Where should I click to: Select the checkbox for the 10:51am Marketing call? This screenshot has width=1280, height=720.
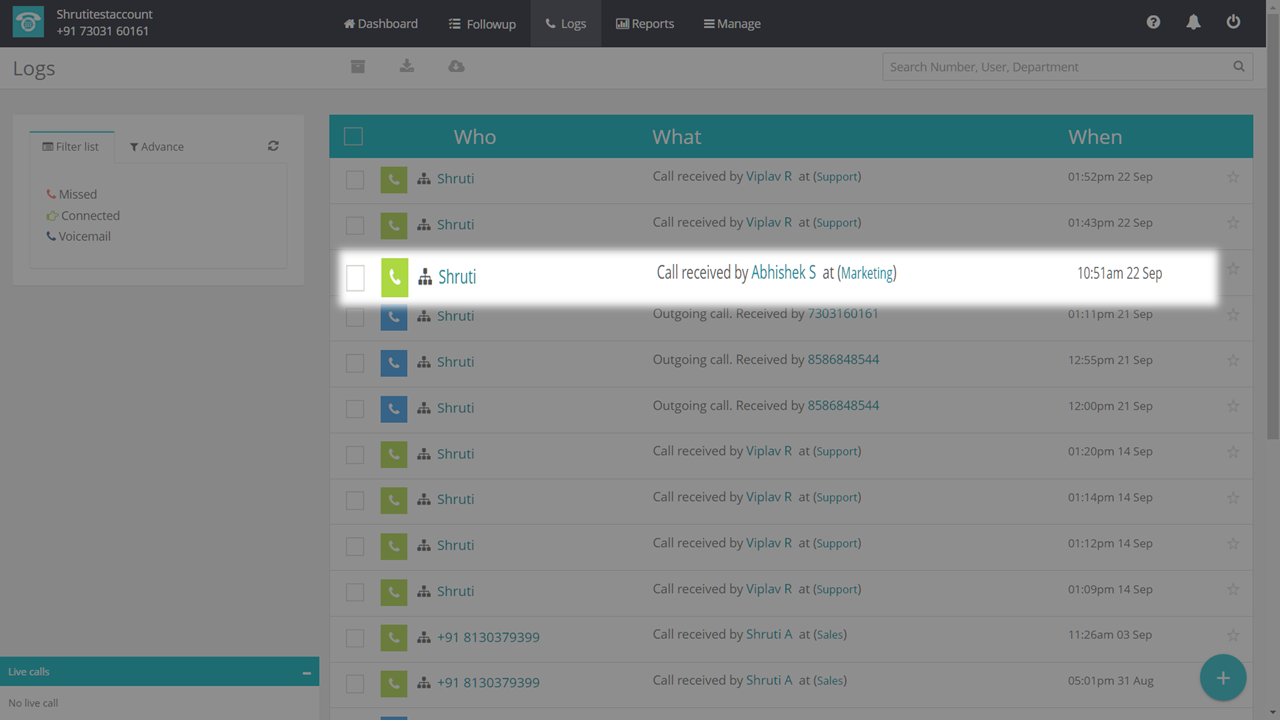(355, 277)
